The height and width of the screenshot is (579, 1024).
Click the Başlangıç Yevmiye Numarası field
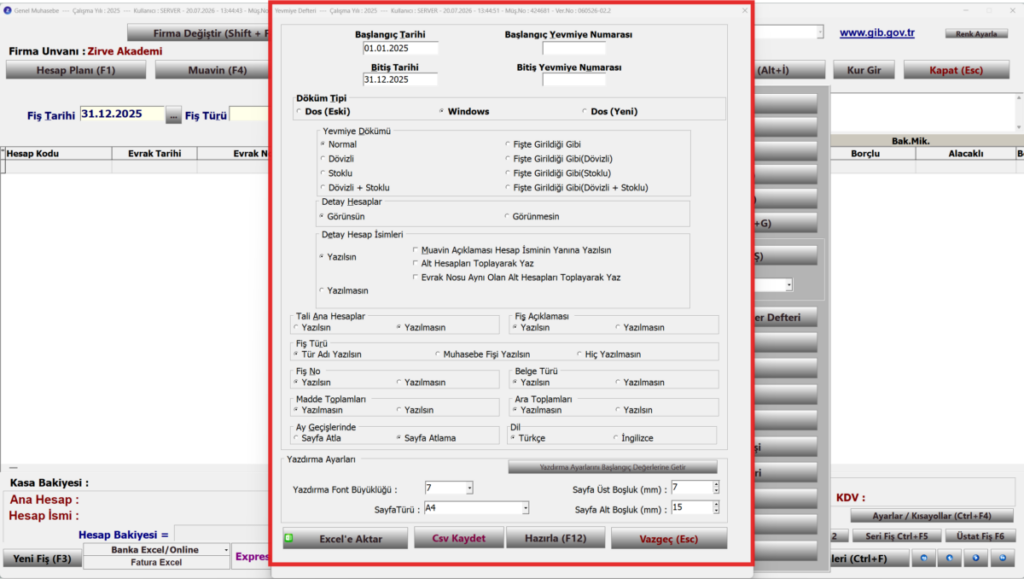574,48
